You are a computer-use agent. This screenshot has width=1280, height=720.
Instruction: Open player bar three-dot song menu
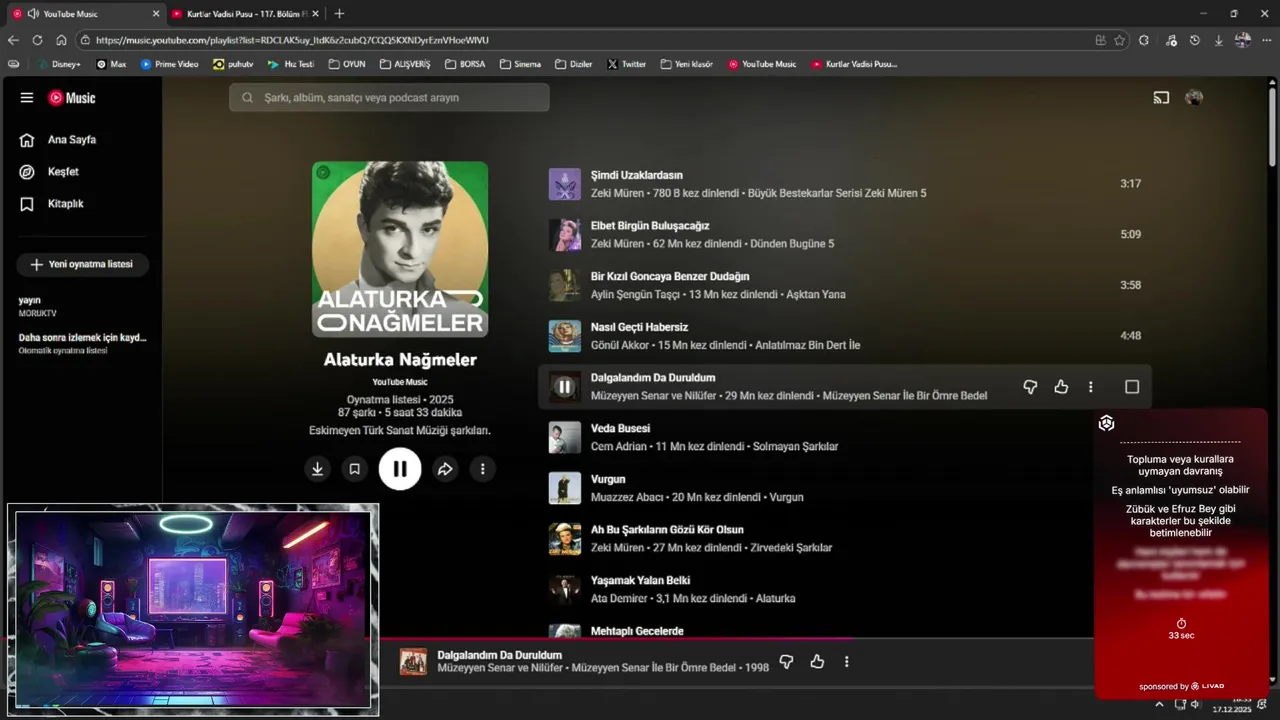point(847,662)
